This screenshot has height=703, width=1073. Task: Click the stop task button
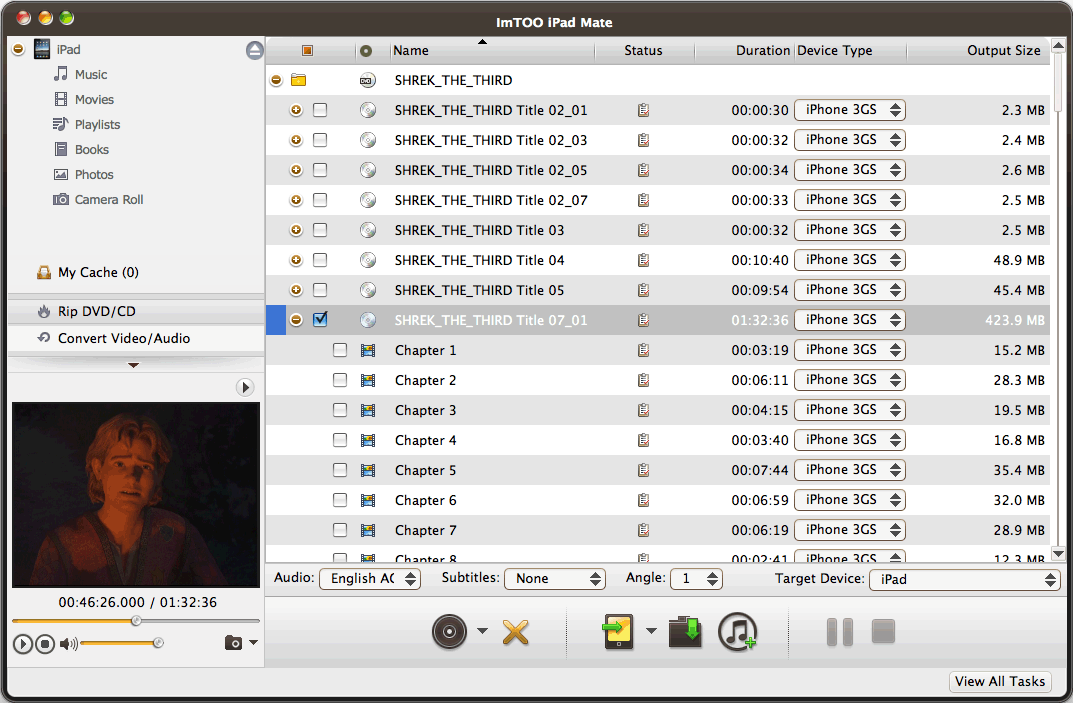tap(883, 631)
